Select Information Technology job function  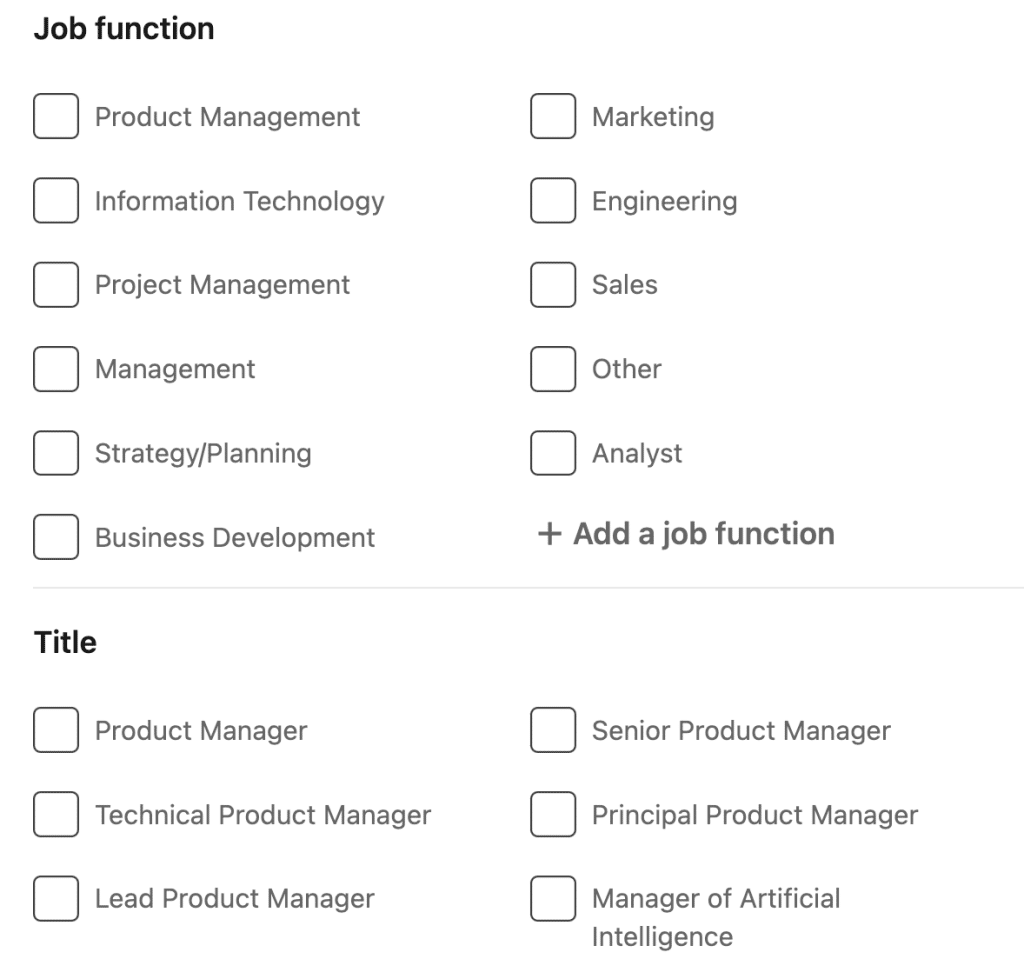point(56,201)
